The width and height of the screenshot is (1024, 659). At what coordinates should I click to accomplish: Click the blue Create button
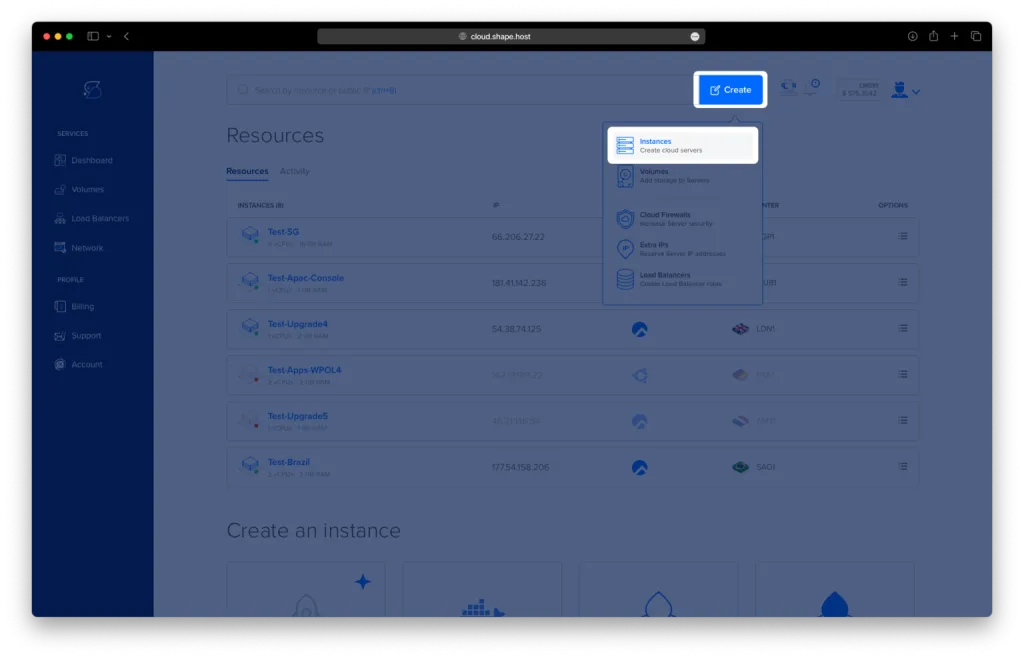click(x=731, y=90)
